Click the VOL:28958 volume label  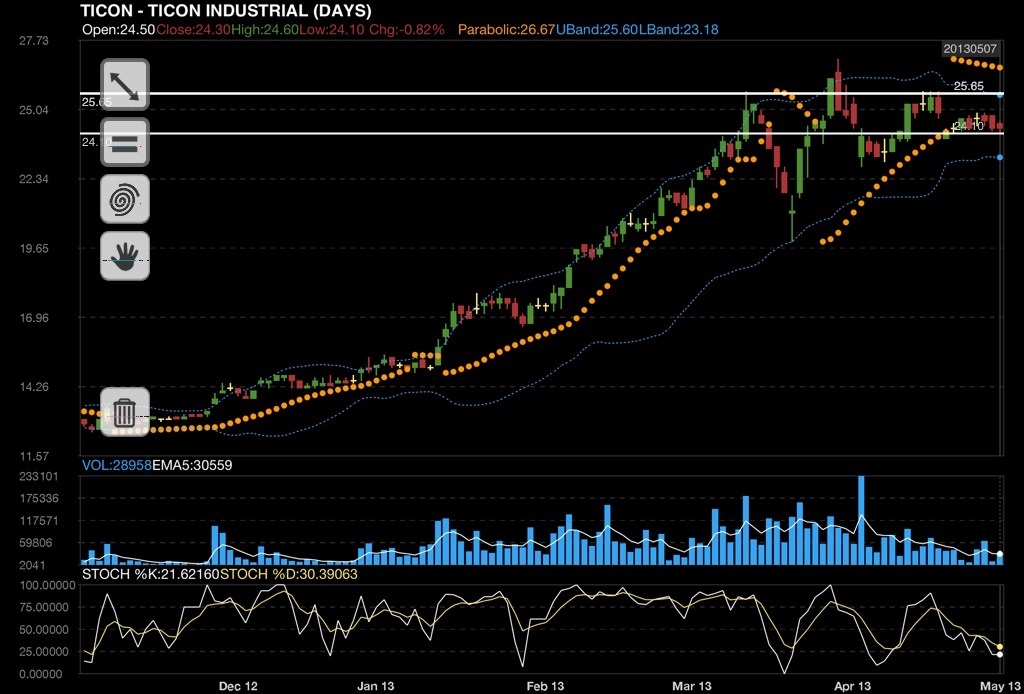coord(116,465)
